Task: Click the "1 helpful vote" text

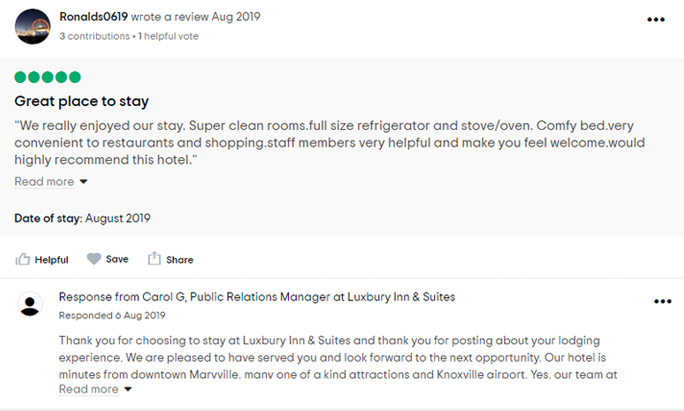Action: click(x=169, y=36)
